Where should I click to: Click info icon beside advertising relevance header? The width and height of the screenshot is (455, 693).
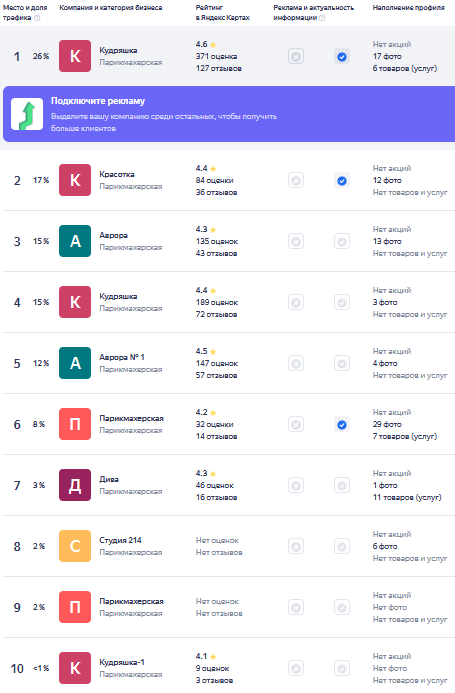pos(322,18)
